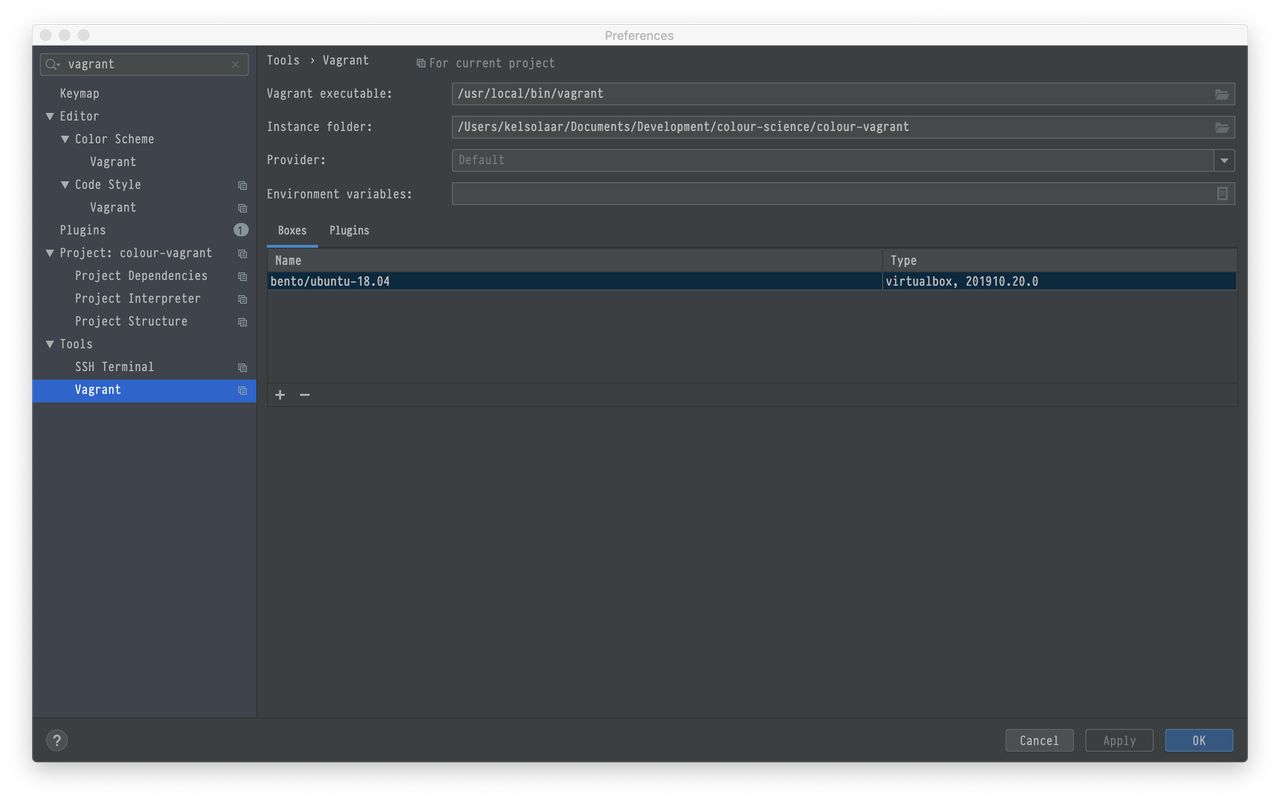Collapse the Tools tree node
This screenshot has height=802, width=1280.
pyautogui.click(x=50, y=344)
